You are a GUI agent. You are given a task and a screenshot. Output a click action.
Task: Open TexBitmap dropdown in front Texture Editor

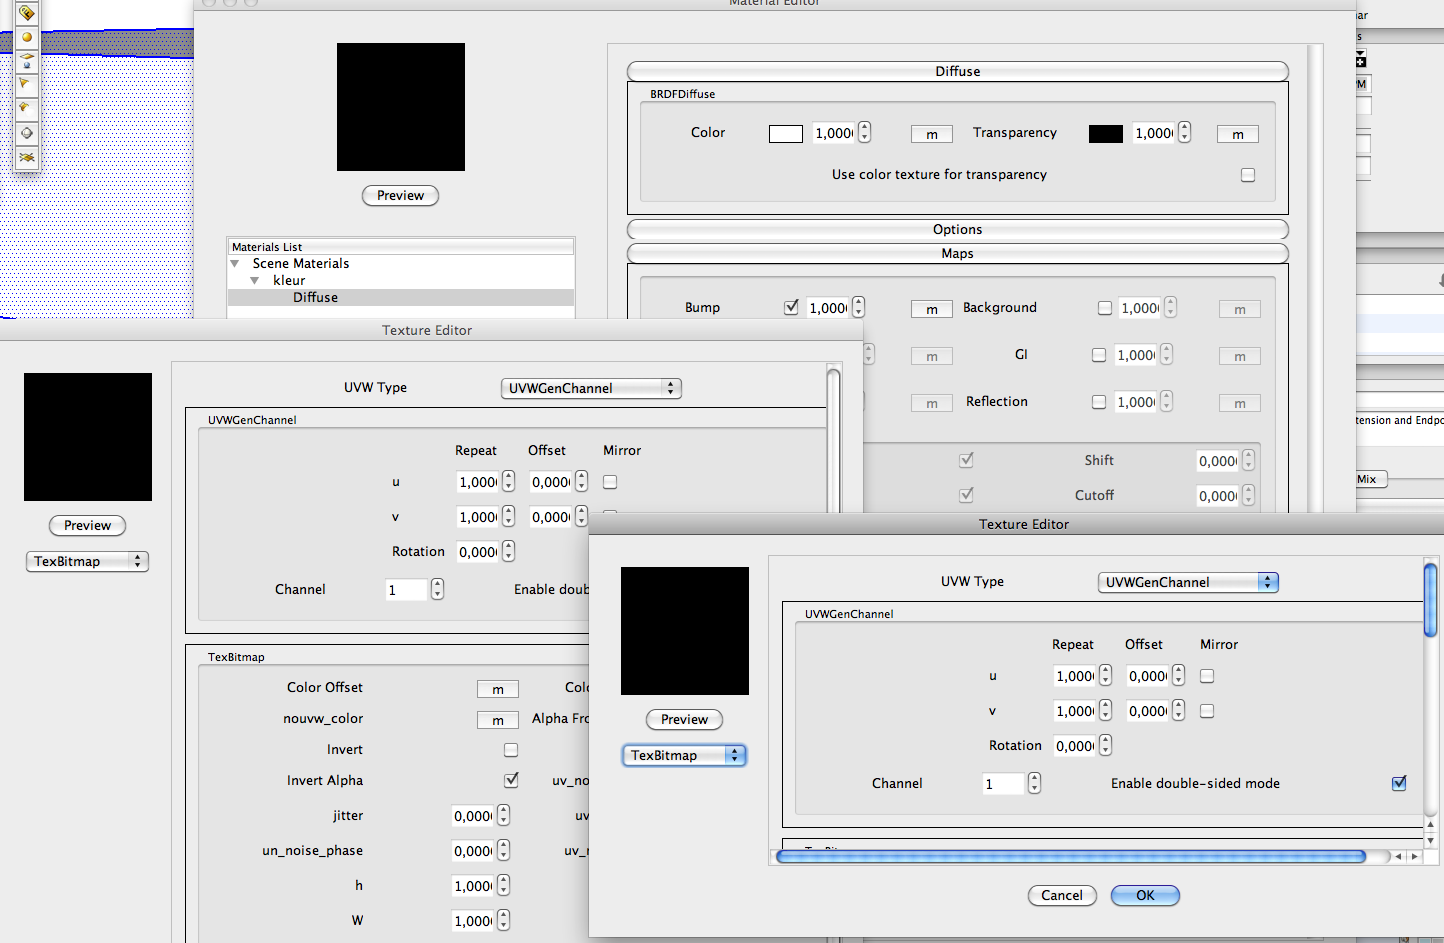coord(684,755)
